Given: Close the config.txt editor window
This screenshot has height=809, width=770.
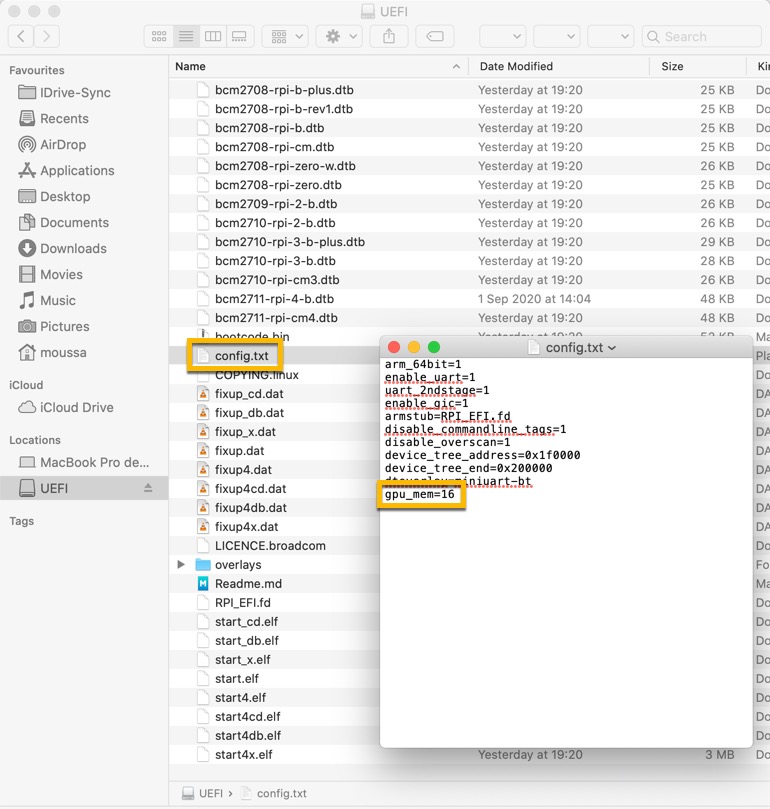Looking at the screenshot, I should 394,347.
